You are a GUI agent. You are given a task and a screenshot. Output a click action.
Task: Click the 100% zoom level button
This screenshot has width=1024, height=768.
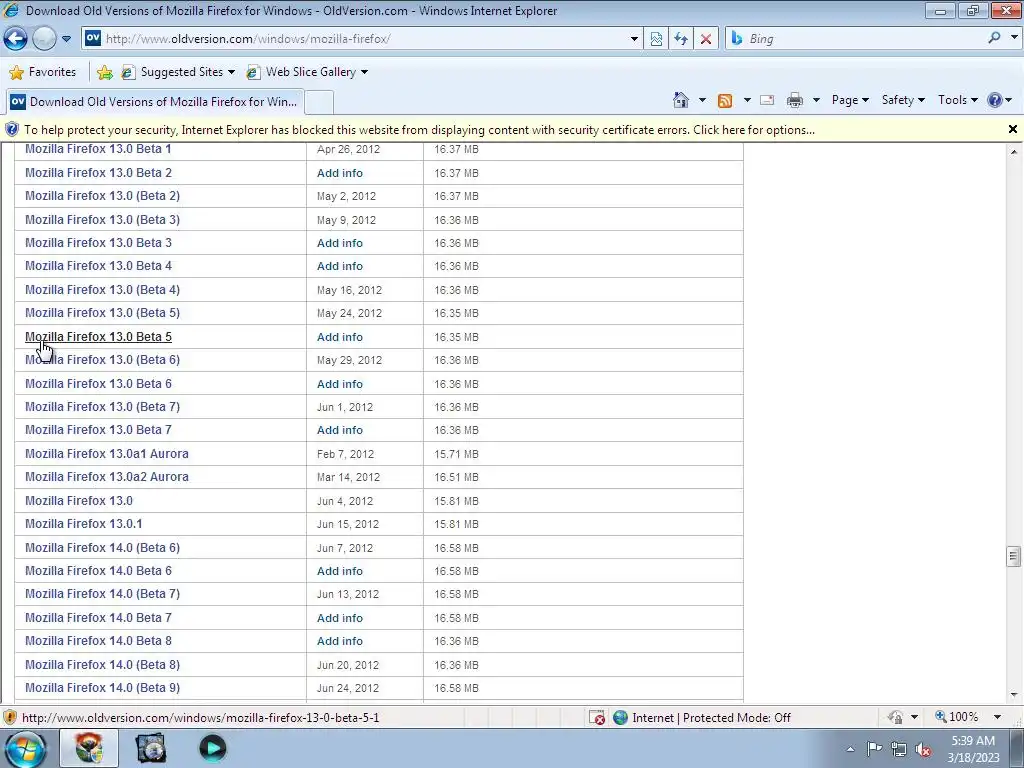957,717
